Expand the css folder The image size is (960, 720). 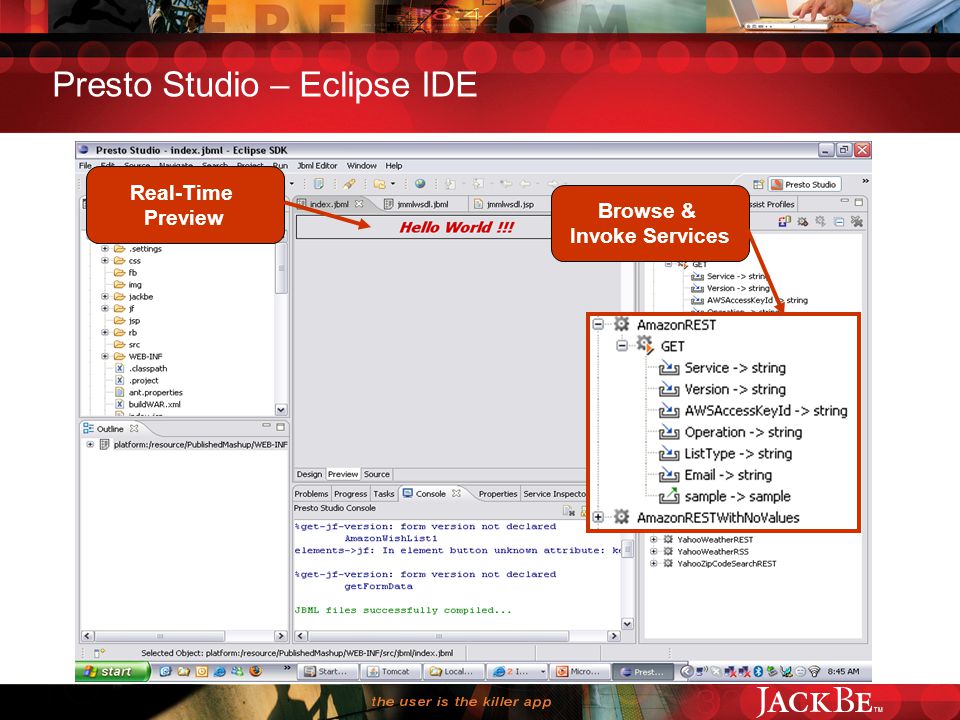tap(105, 261)
